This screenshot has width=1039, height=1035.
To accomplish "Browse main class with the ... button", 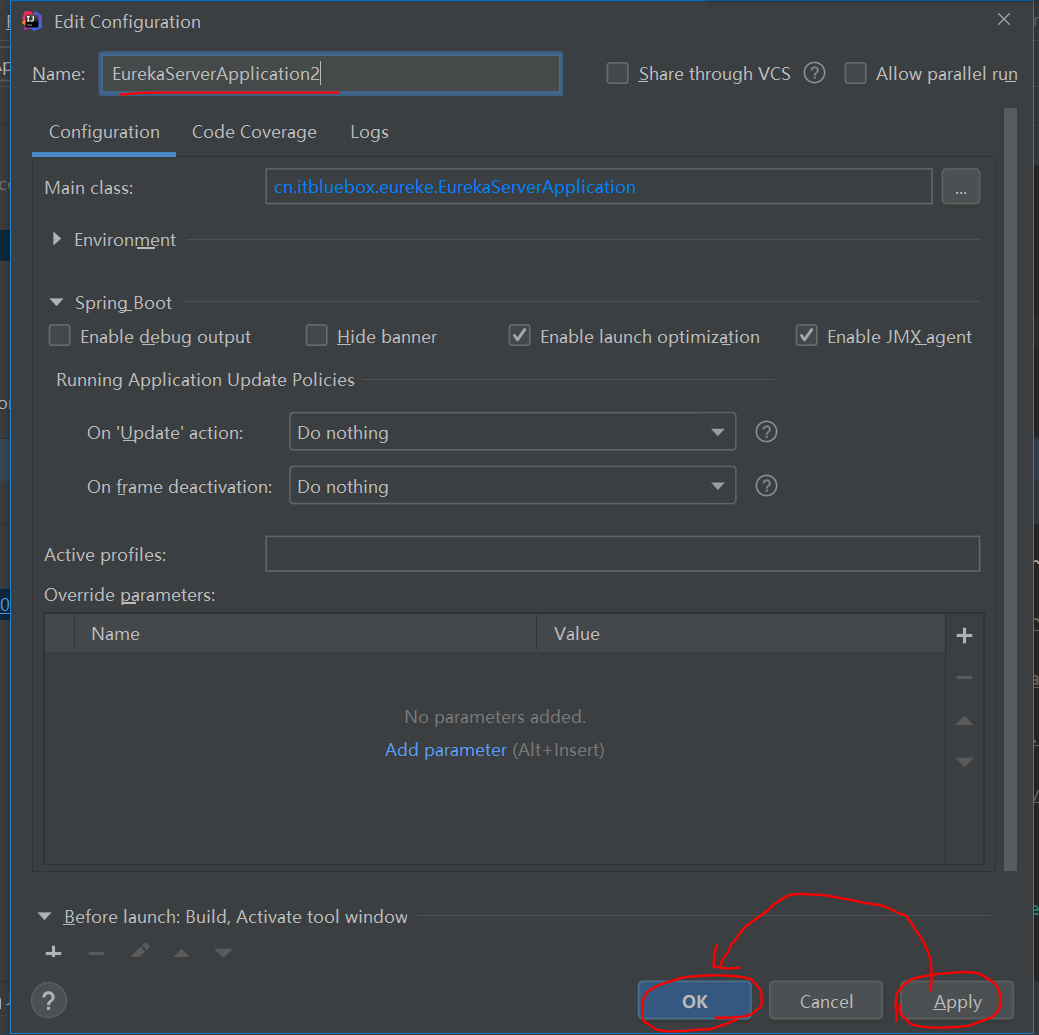I will [x=961, y=188].
